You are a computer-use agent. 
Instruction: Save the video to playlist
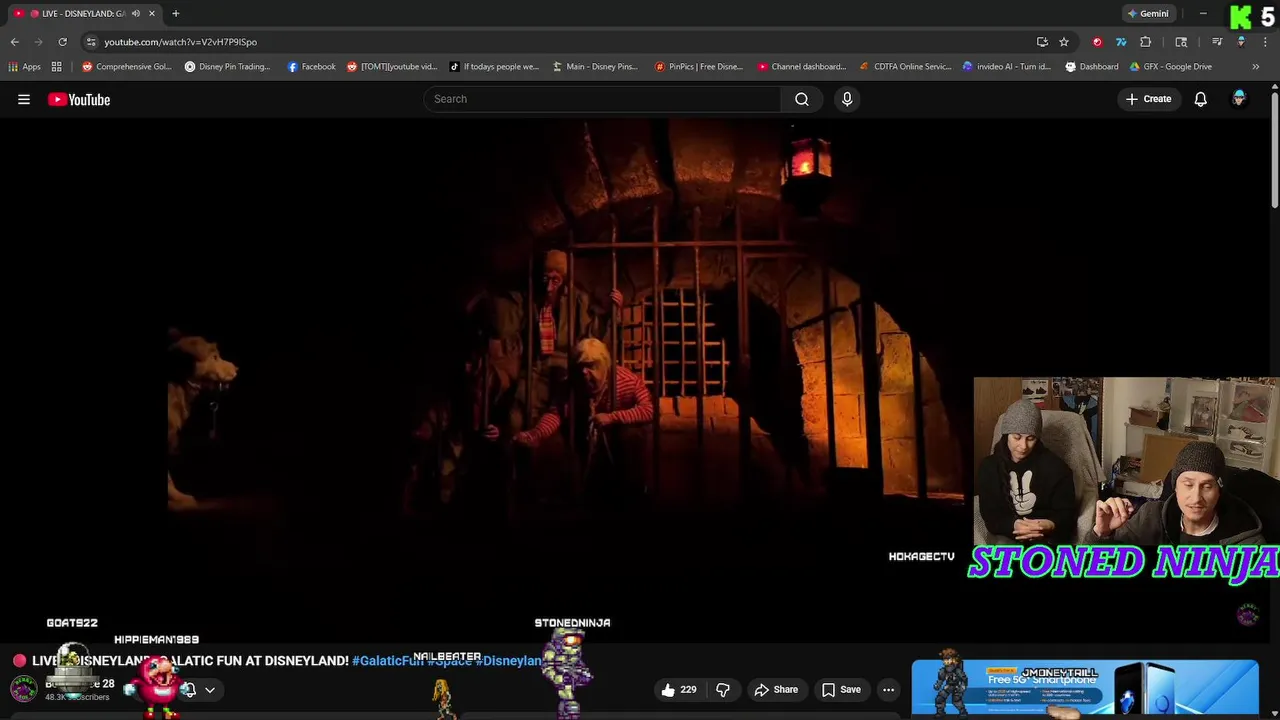click(x=841, y=689)
